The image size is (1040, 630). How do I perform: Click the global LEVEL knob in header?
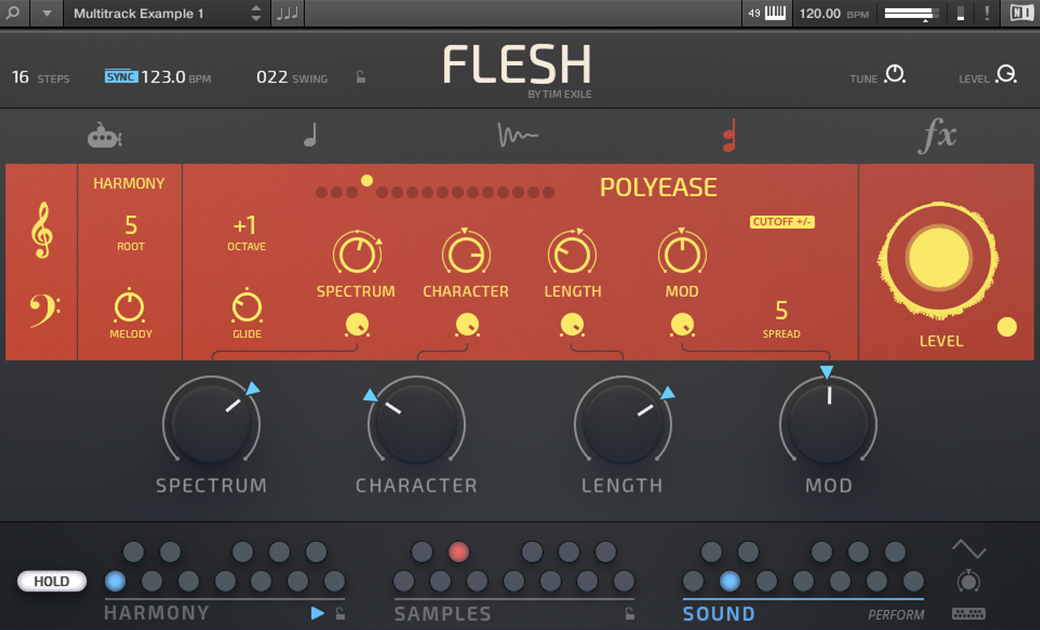[x=1006, y=74]
